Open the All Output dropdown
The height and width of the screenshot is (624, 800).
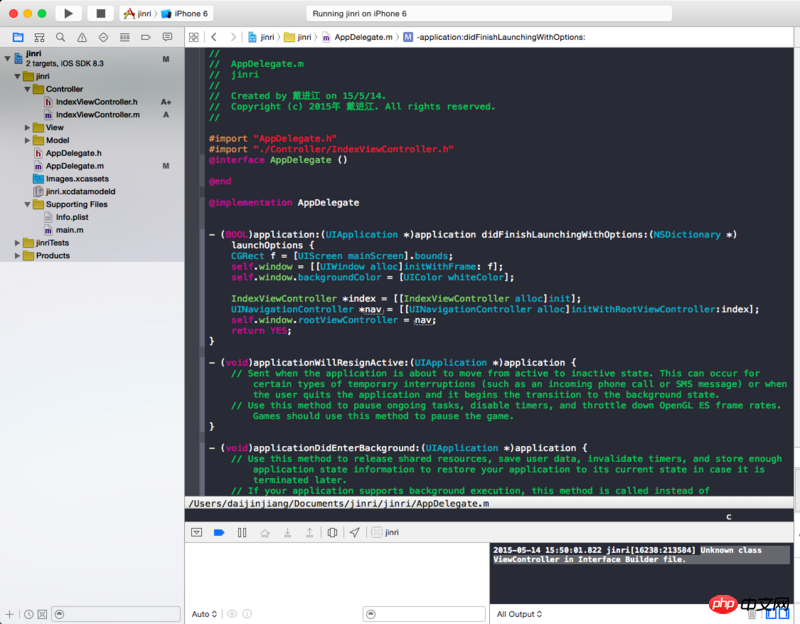tap(519, 614)
